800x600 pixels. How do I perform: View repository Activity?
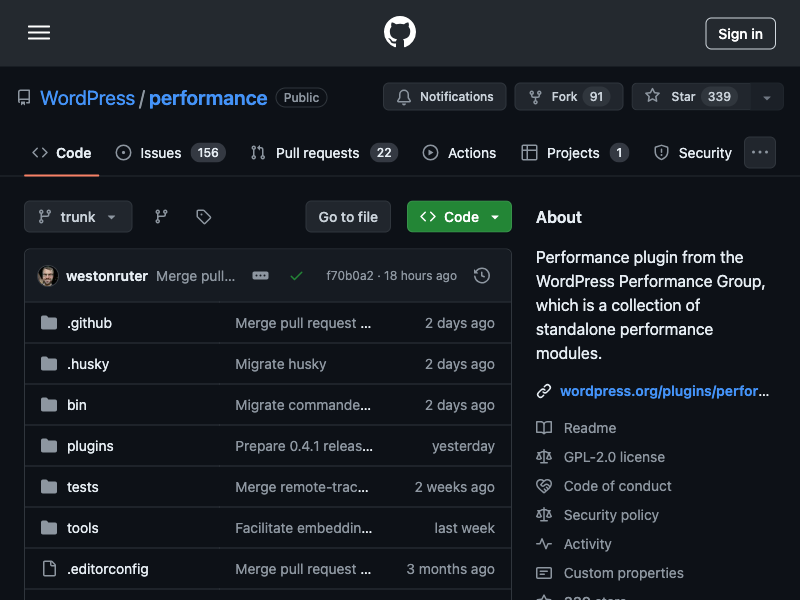(x=587, y=544)
